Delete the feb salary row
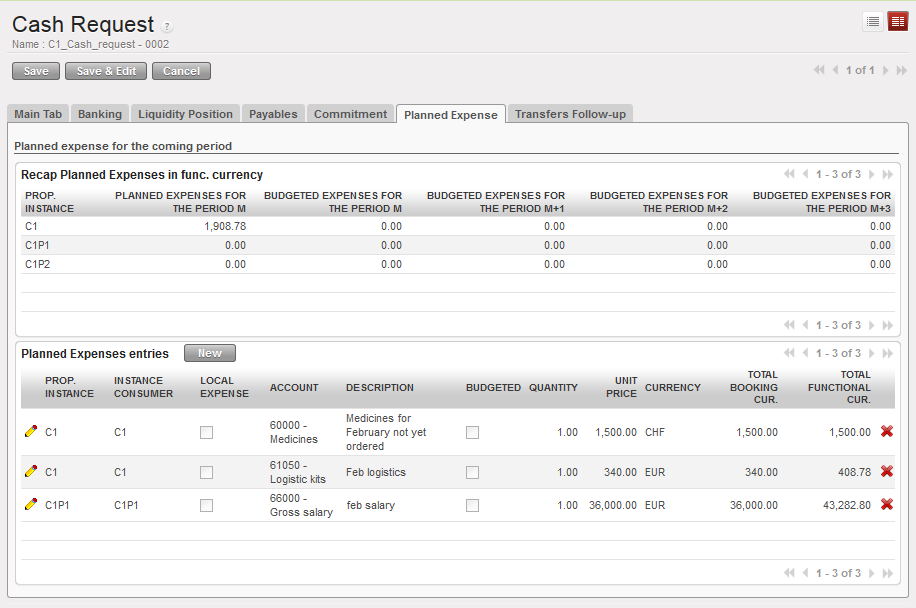This screenshot has width=916, height=608. [886, 505]
